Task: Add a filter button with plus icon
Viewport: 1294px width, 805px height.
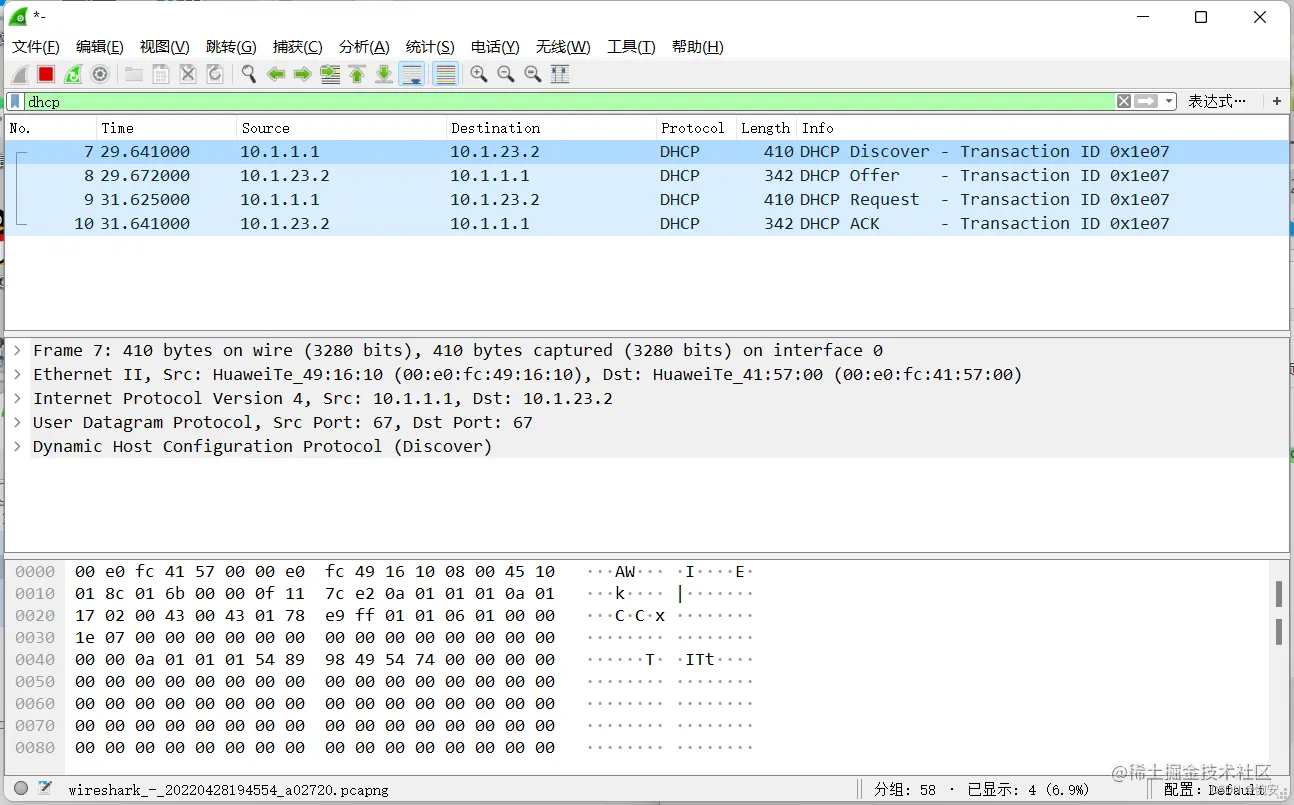Action: tap(1276, 101)
